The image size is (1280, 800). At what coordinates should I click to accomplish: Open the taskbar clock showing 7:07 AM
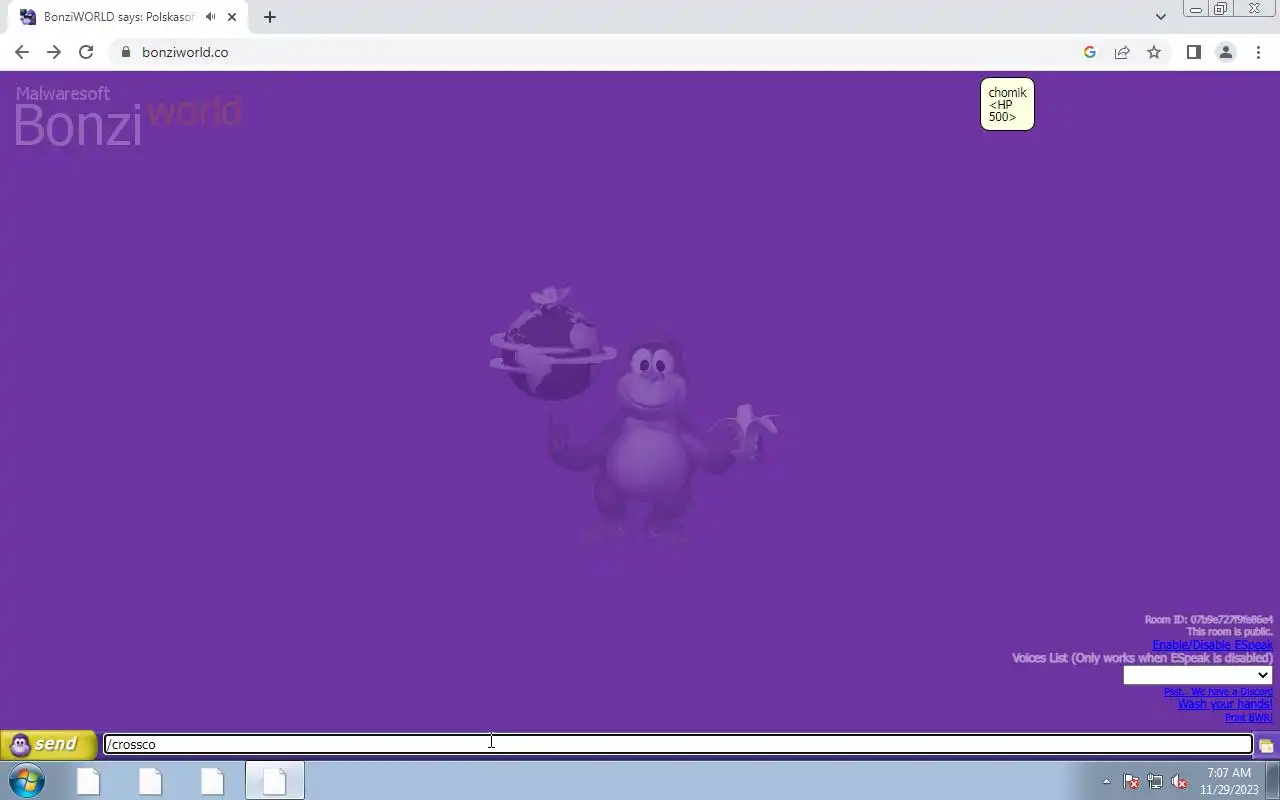[1229, 781]
